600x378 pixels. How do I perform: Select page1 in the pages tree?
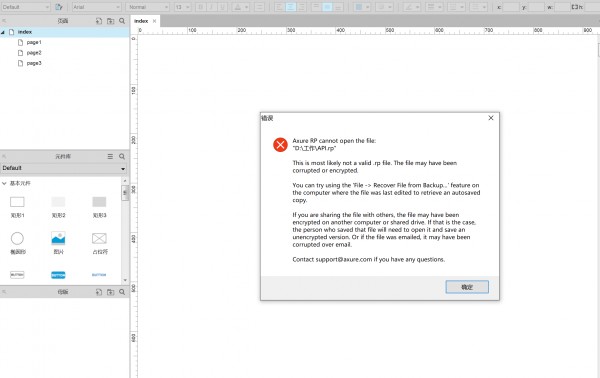click(34, 42)
